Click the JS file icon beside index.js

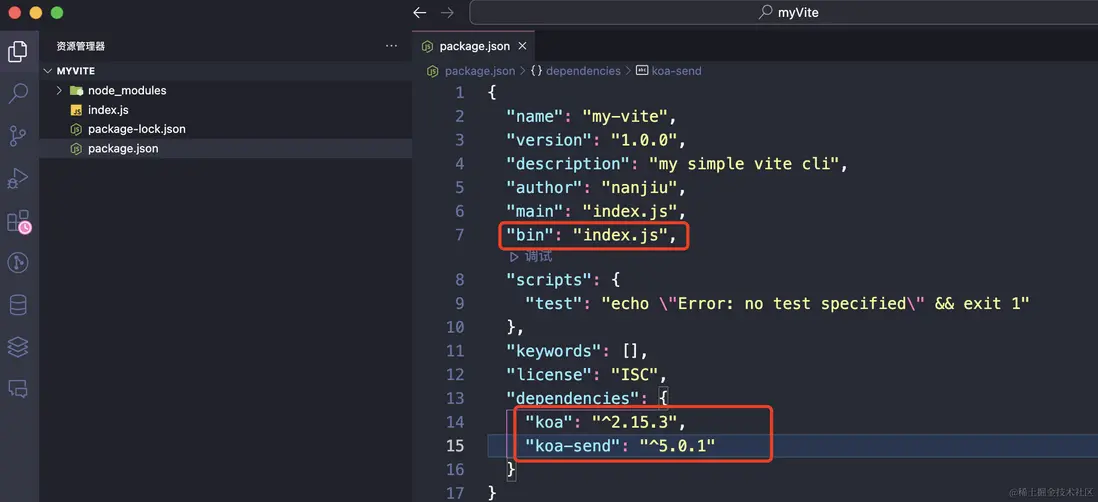76,110
